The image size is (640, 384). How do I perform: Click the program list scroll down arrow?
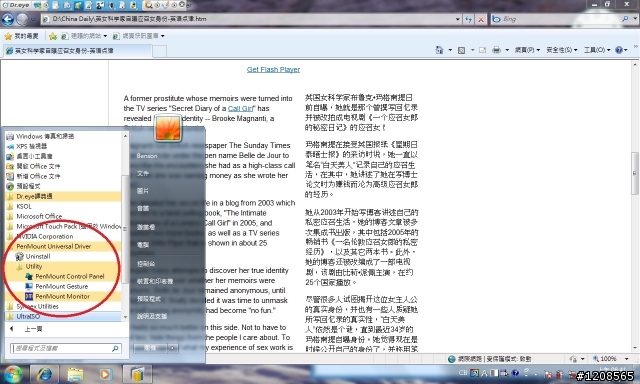(x=125, y=317)
